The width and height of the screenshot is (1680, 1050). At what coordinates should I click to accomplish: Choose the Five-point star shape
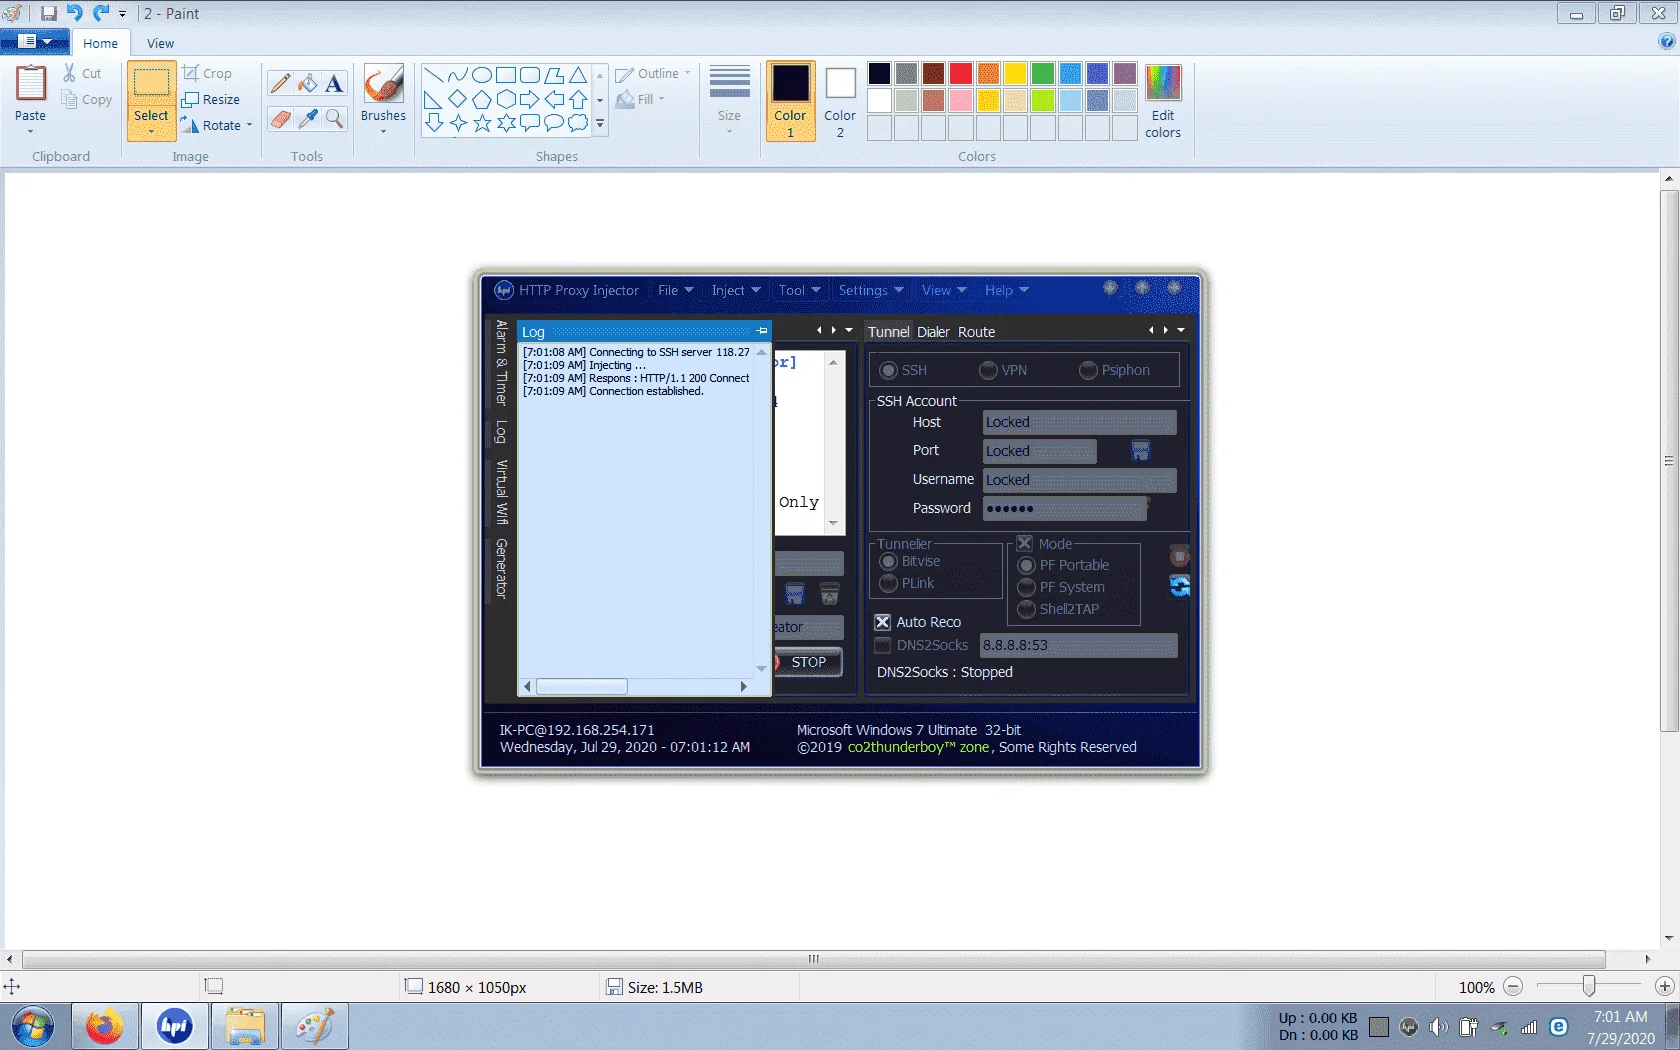pyautogui.click(x=482, y=123)
